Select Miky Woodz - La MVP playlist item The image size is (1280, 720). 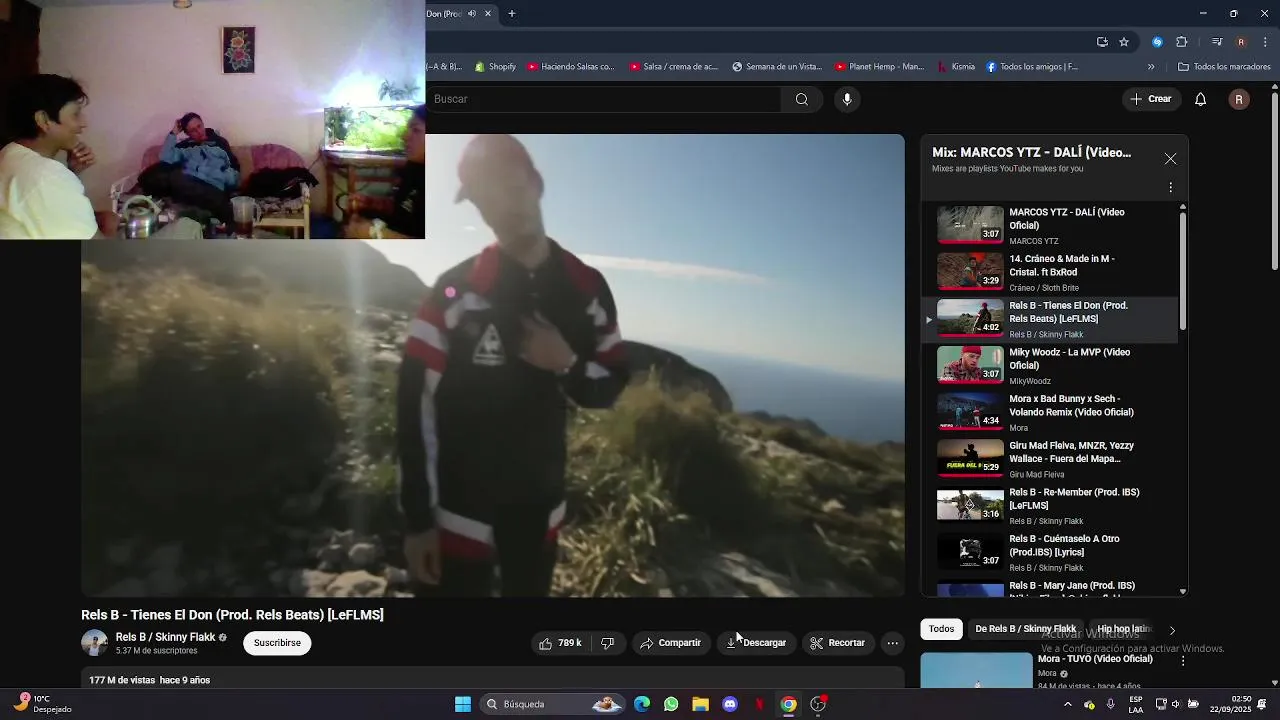1049,365
